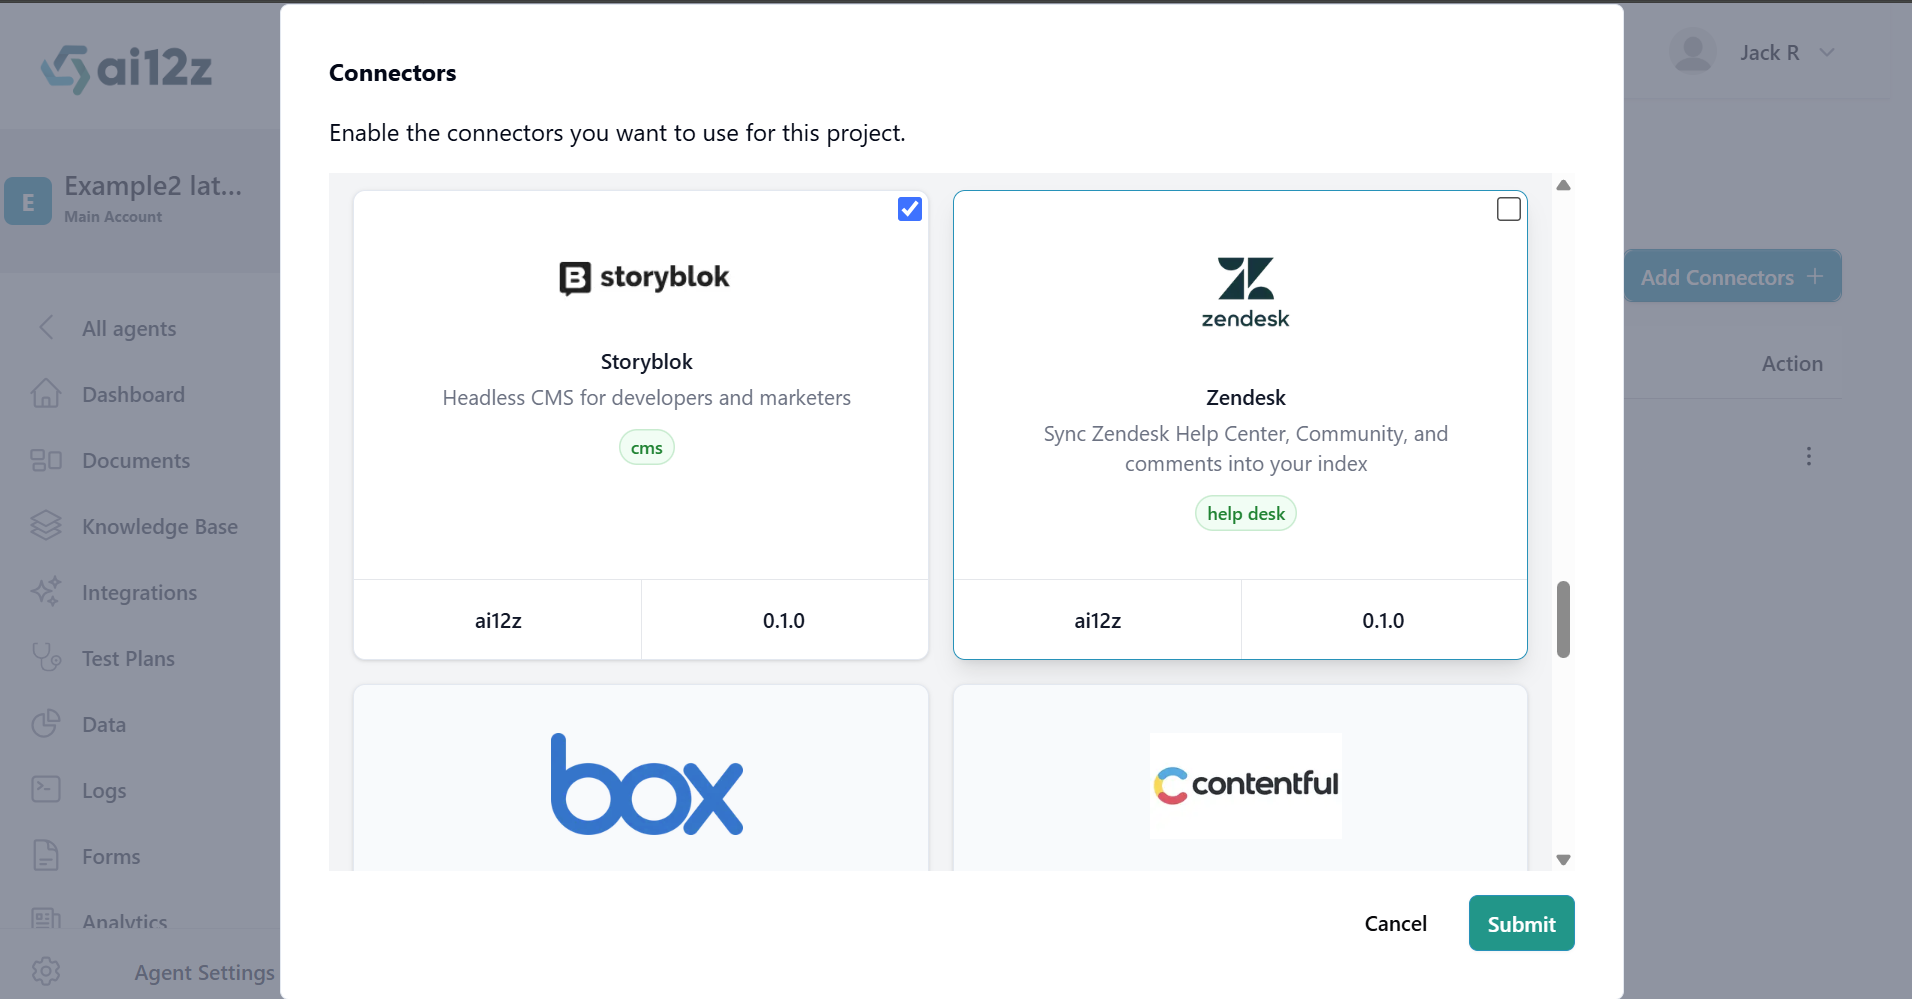Click the Documents icon in sidebar
This screenshot has width=1912, height=999.
pos(46,460)
